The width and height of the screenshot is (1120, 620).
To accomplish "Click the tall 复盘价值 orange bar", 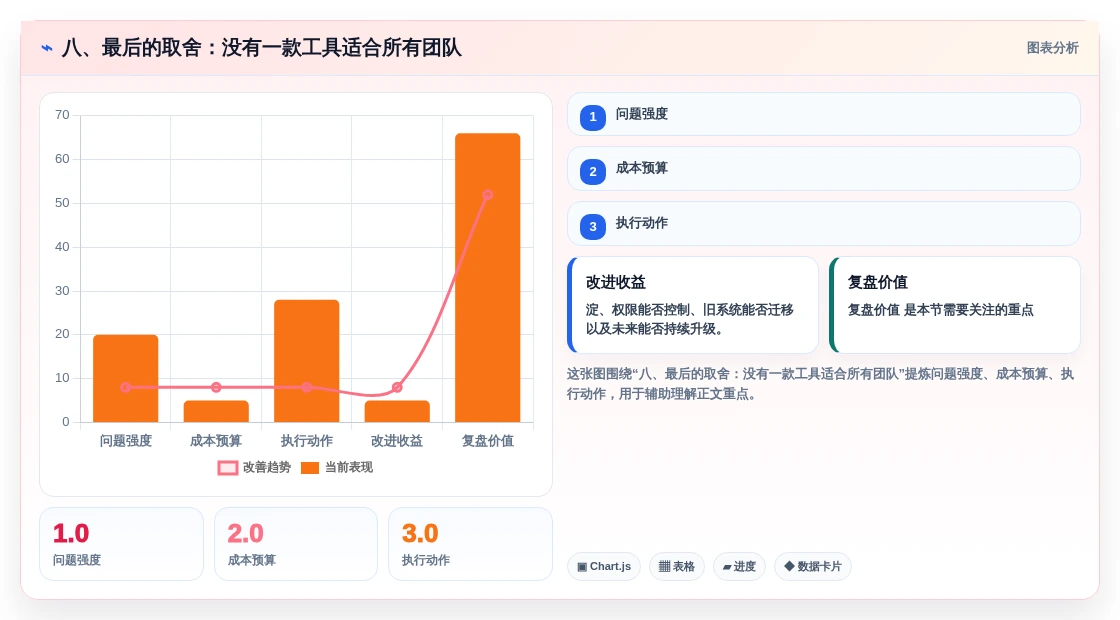I will 488,278.
